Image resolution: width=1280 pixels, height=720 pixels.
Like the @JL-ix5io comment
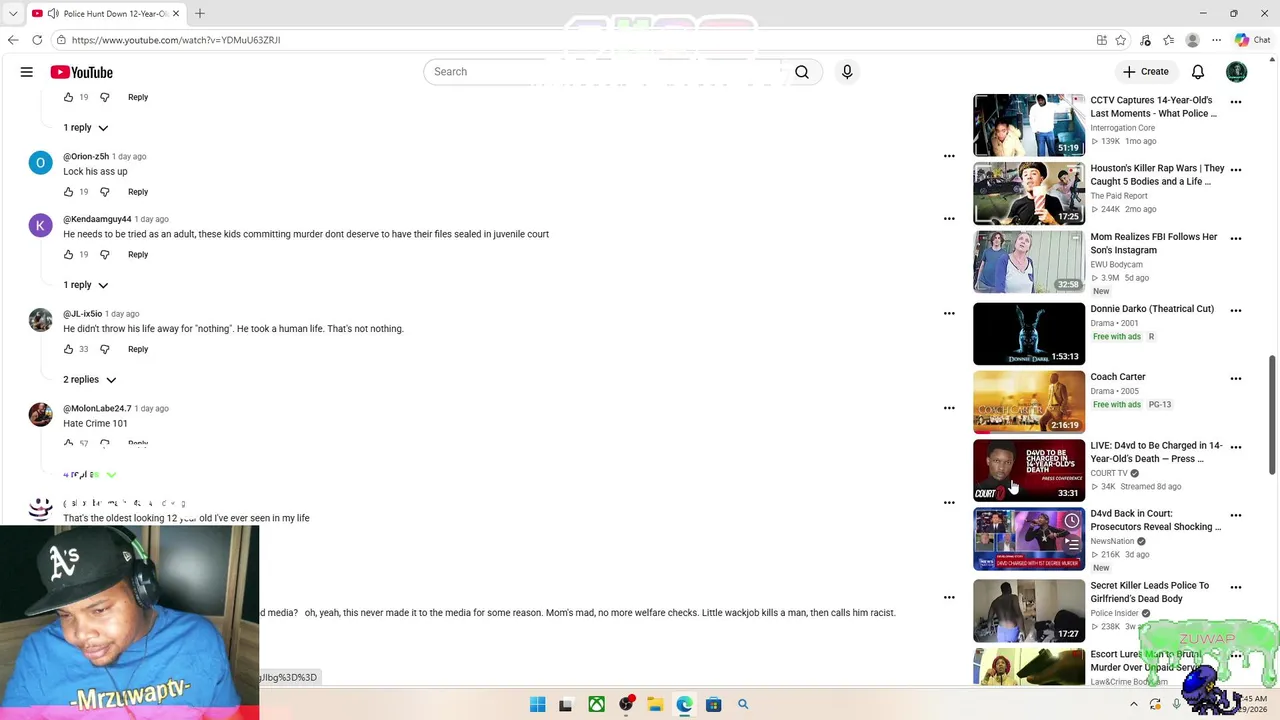pos(68,349)
